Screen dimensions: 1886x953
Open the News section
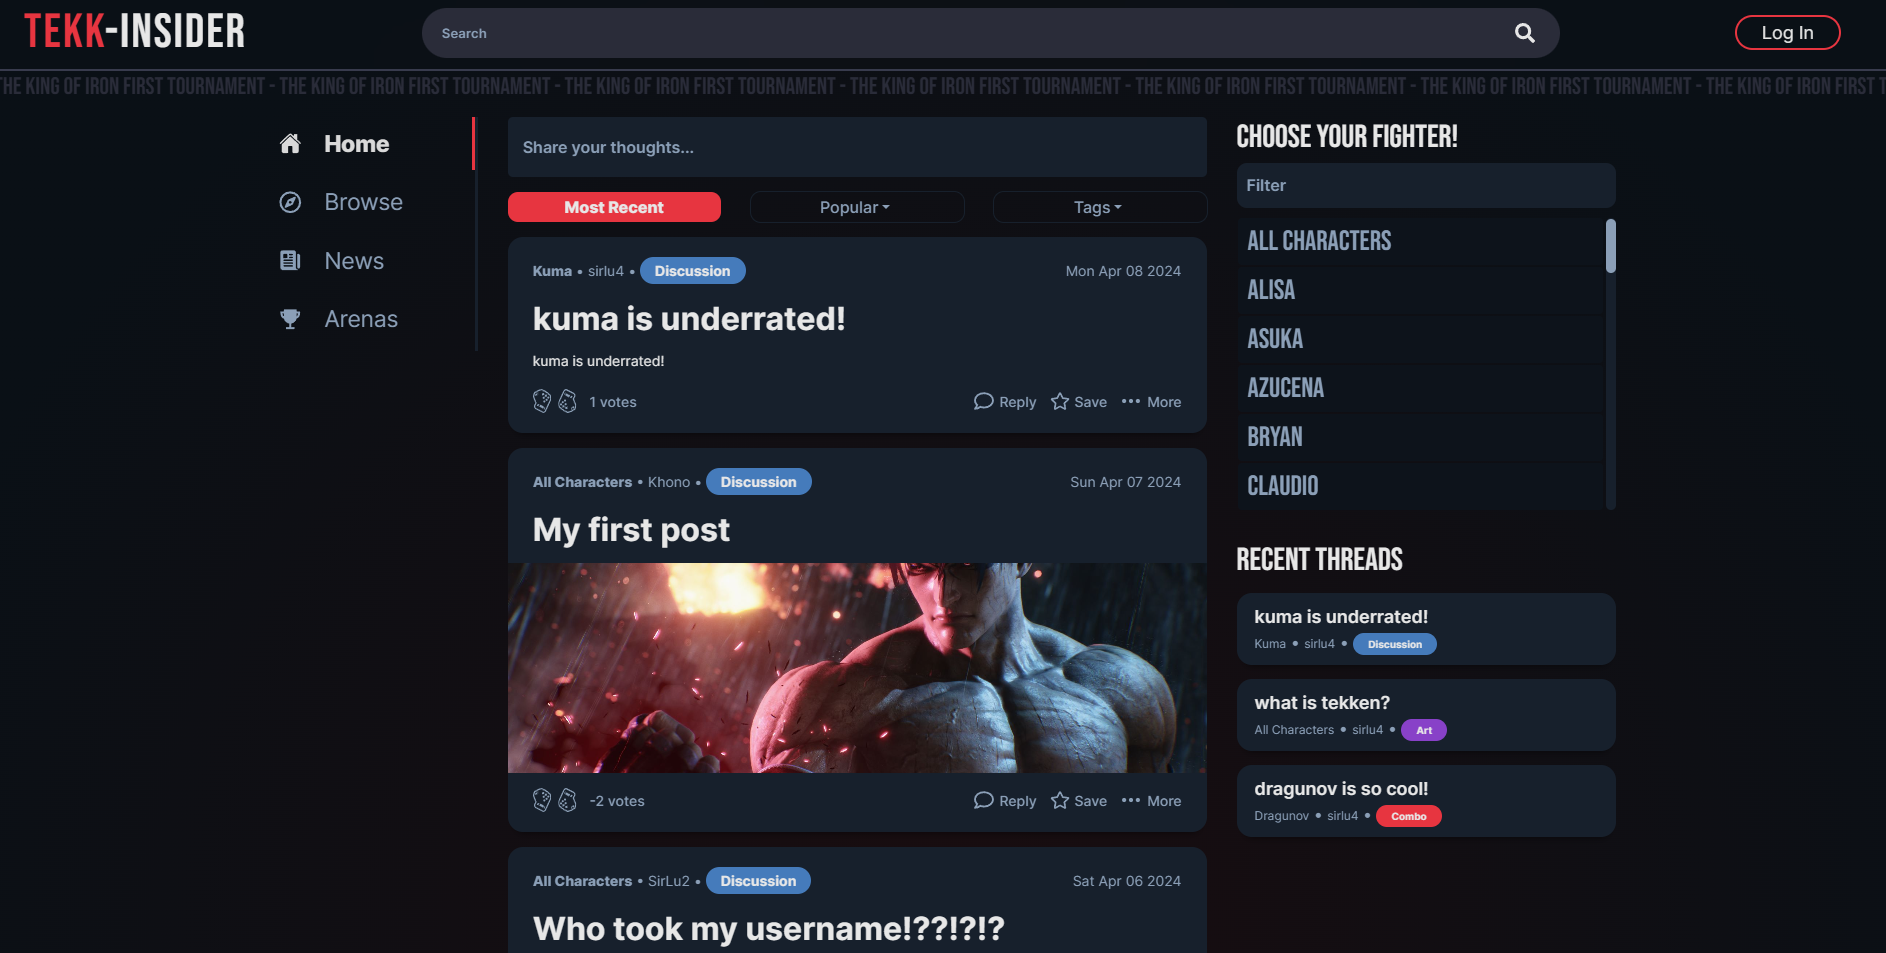tap(354, 261)
